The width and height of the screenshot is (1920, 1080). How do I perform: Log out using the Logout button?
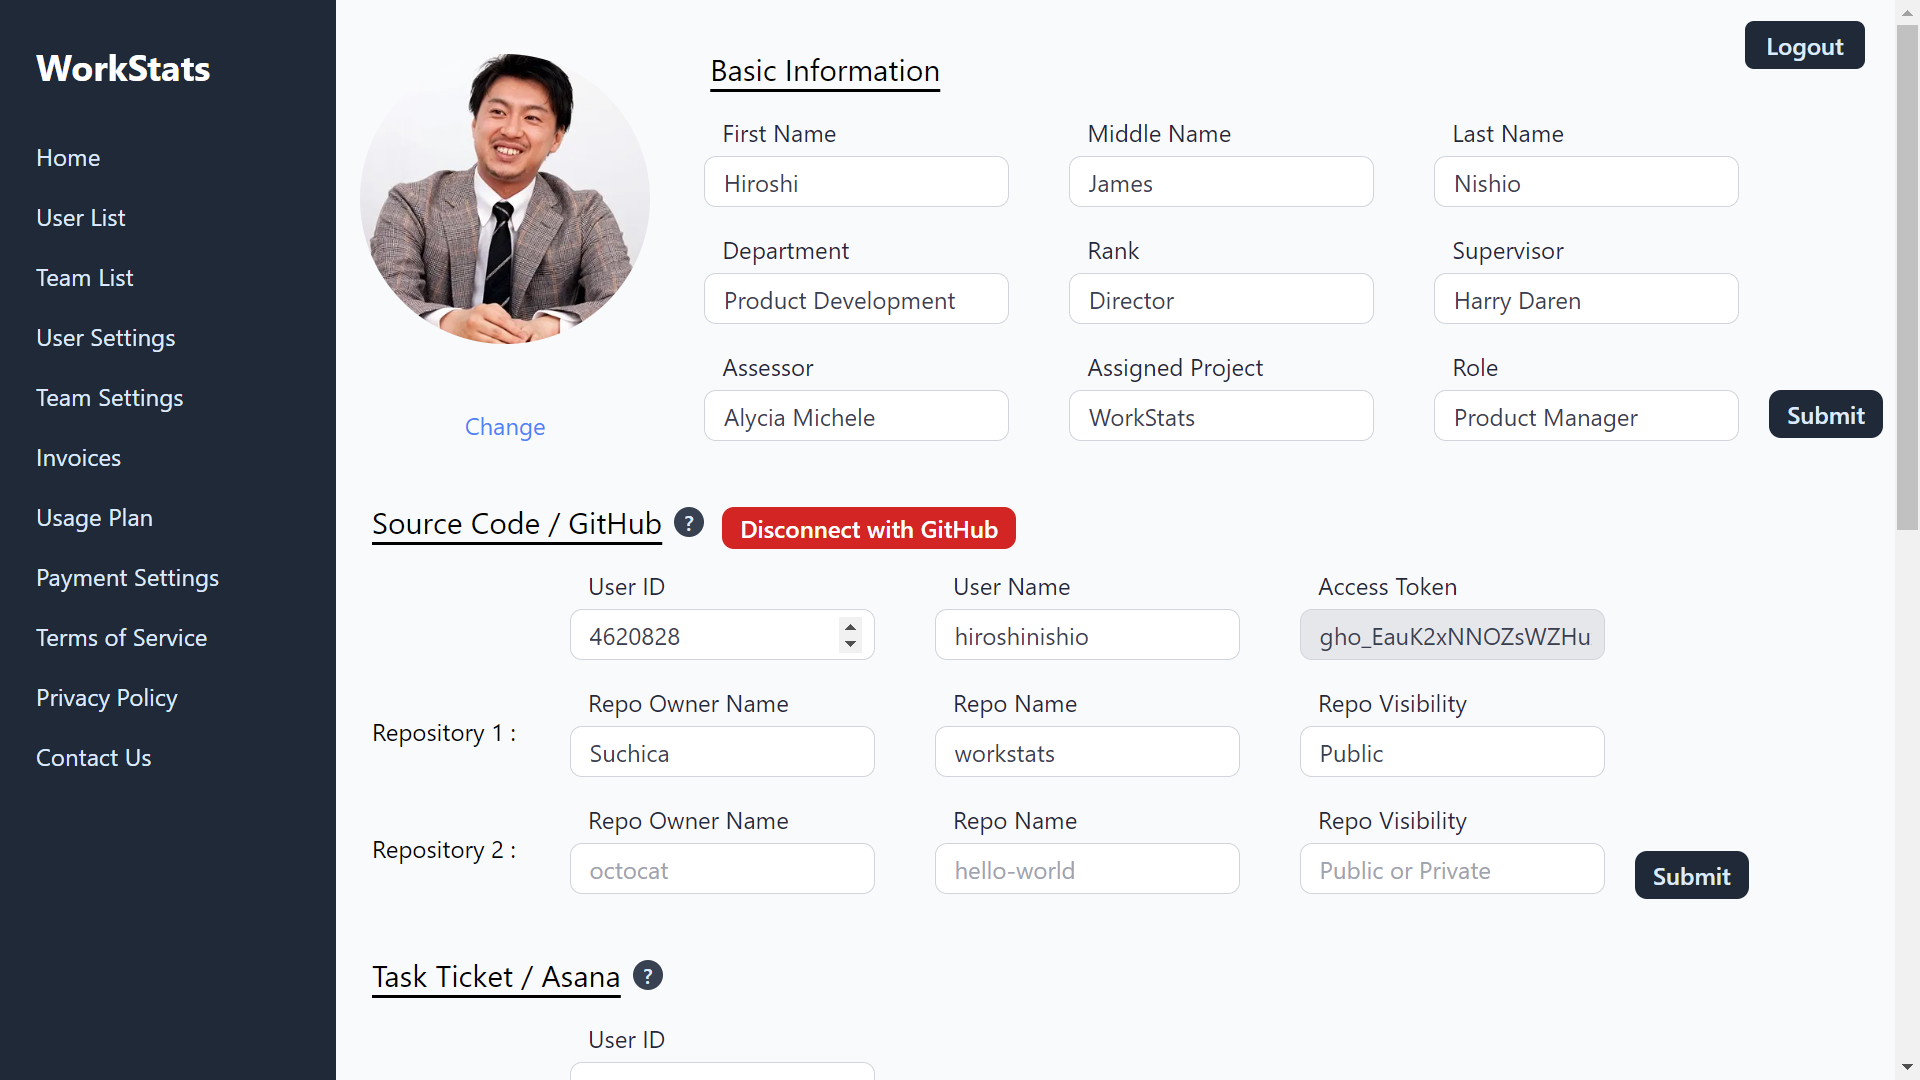(x=1804, y=46)
